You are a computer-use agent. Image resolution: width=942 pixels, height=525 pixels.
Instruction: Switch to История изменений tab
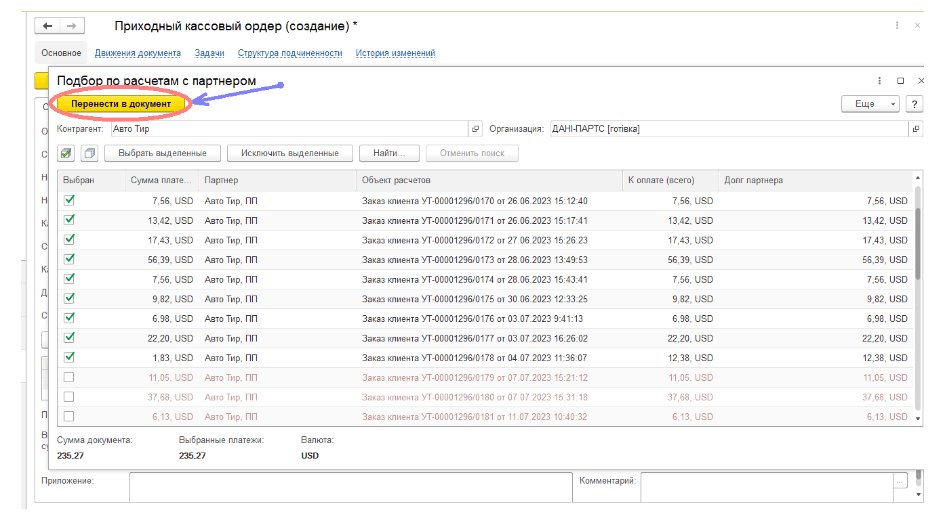[x=397, y=53]
